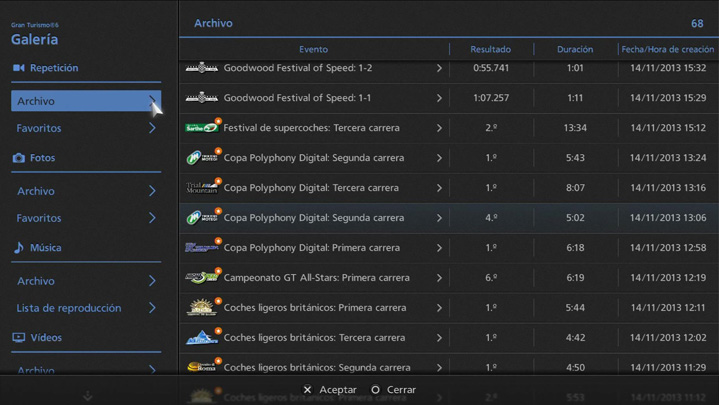This screenshot has width=719, height=405.
Task: Click the logo for Coches ligeros británicos: Primera carrera
Action: point(201,308)
